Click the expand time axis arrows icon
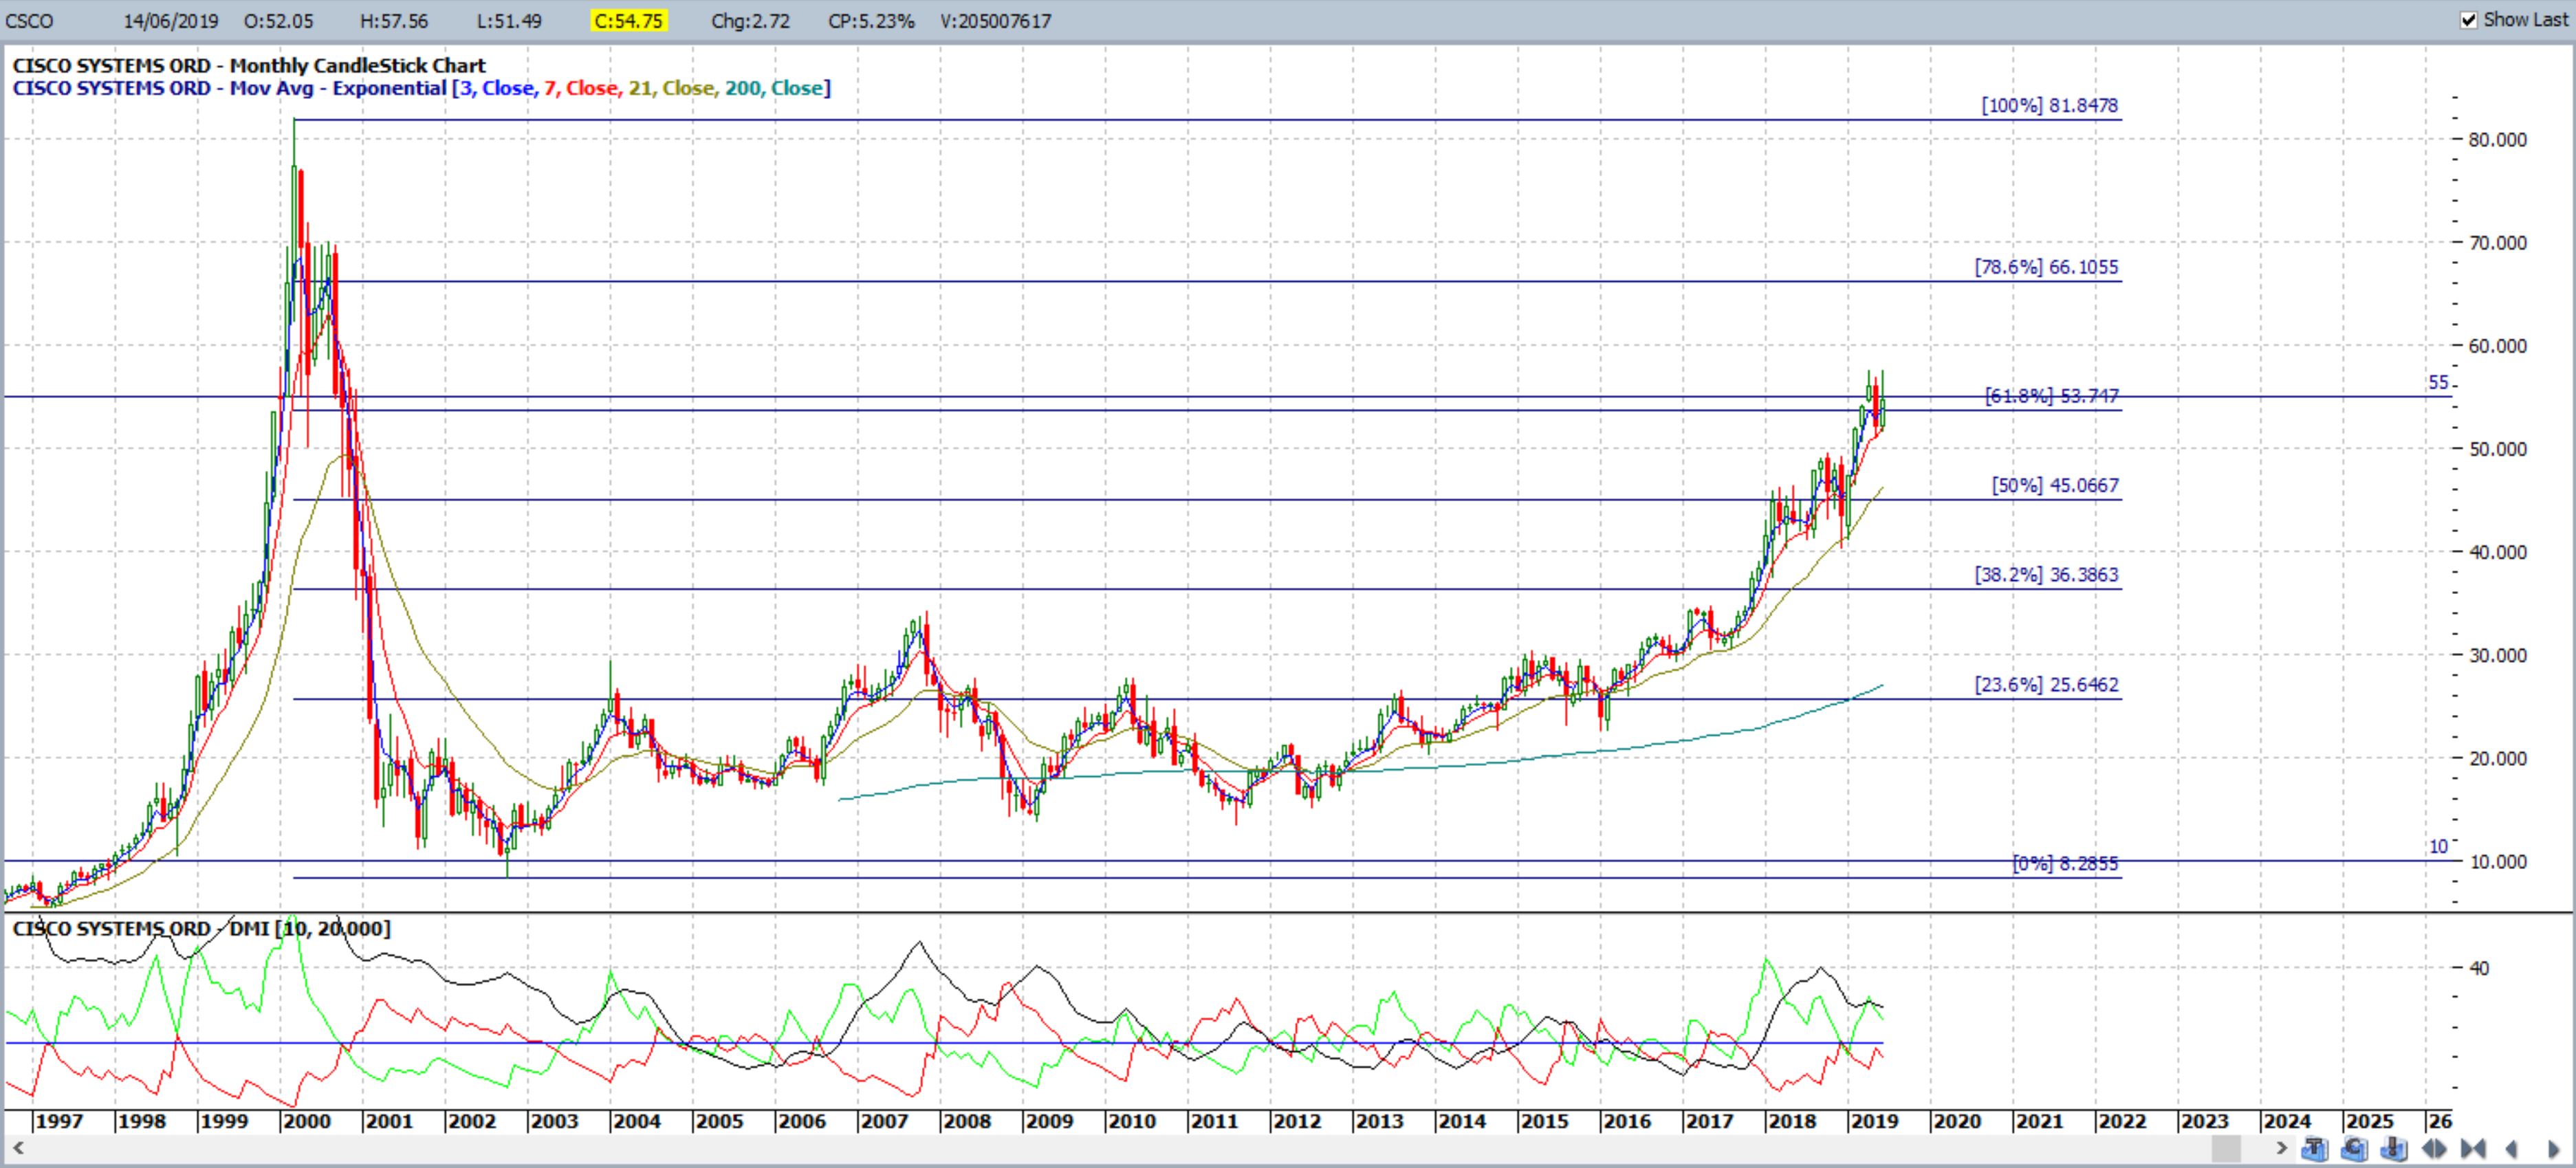 tap(2434, 1148)
